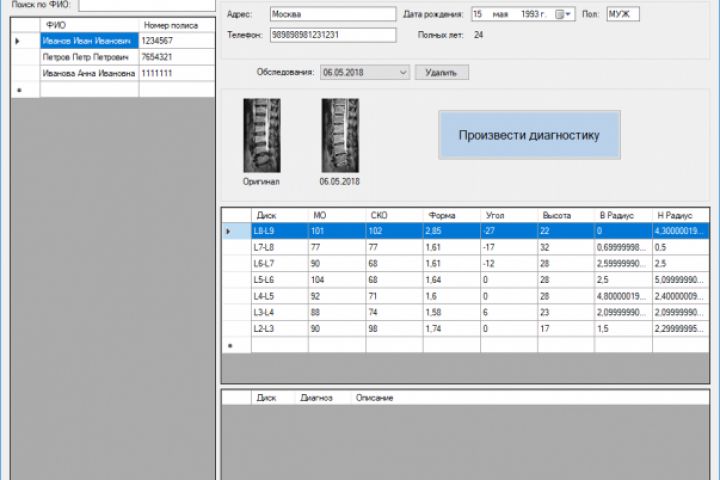
Task: Click Произвести диагностику button
Action: (x=529, y=135)
